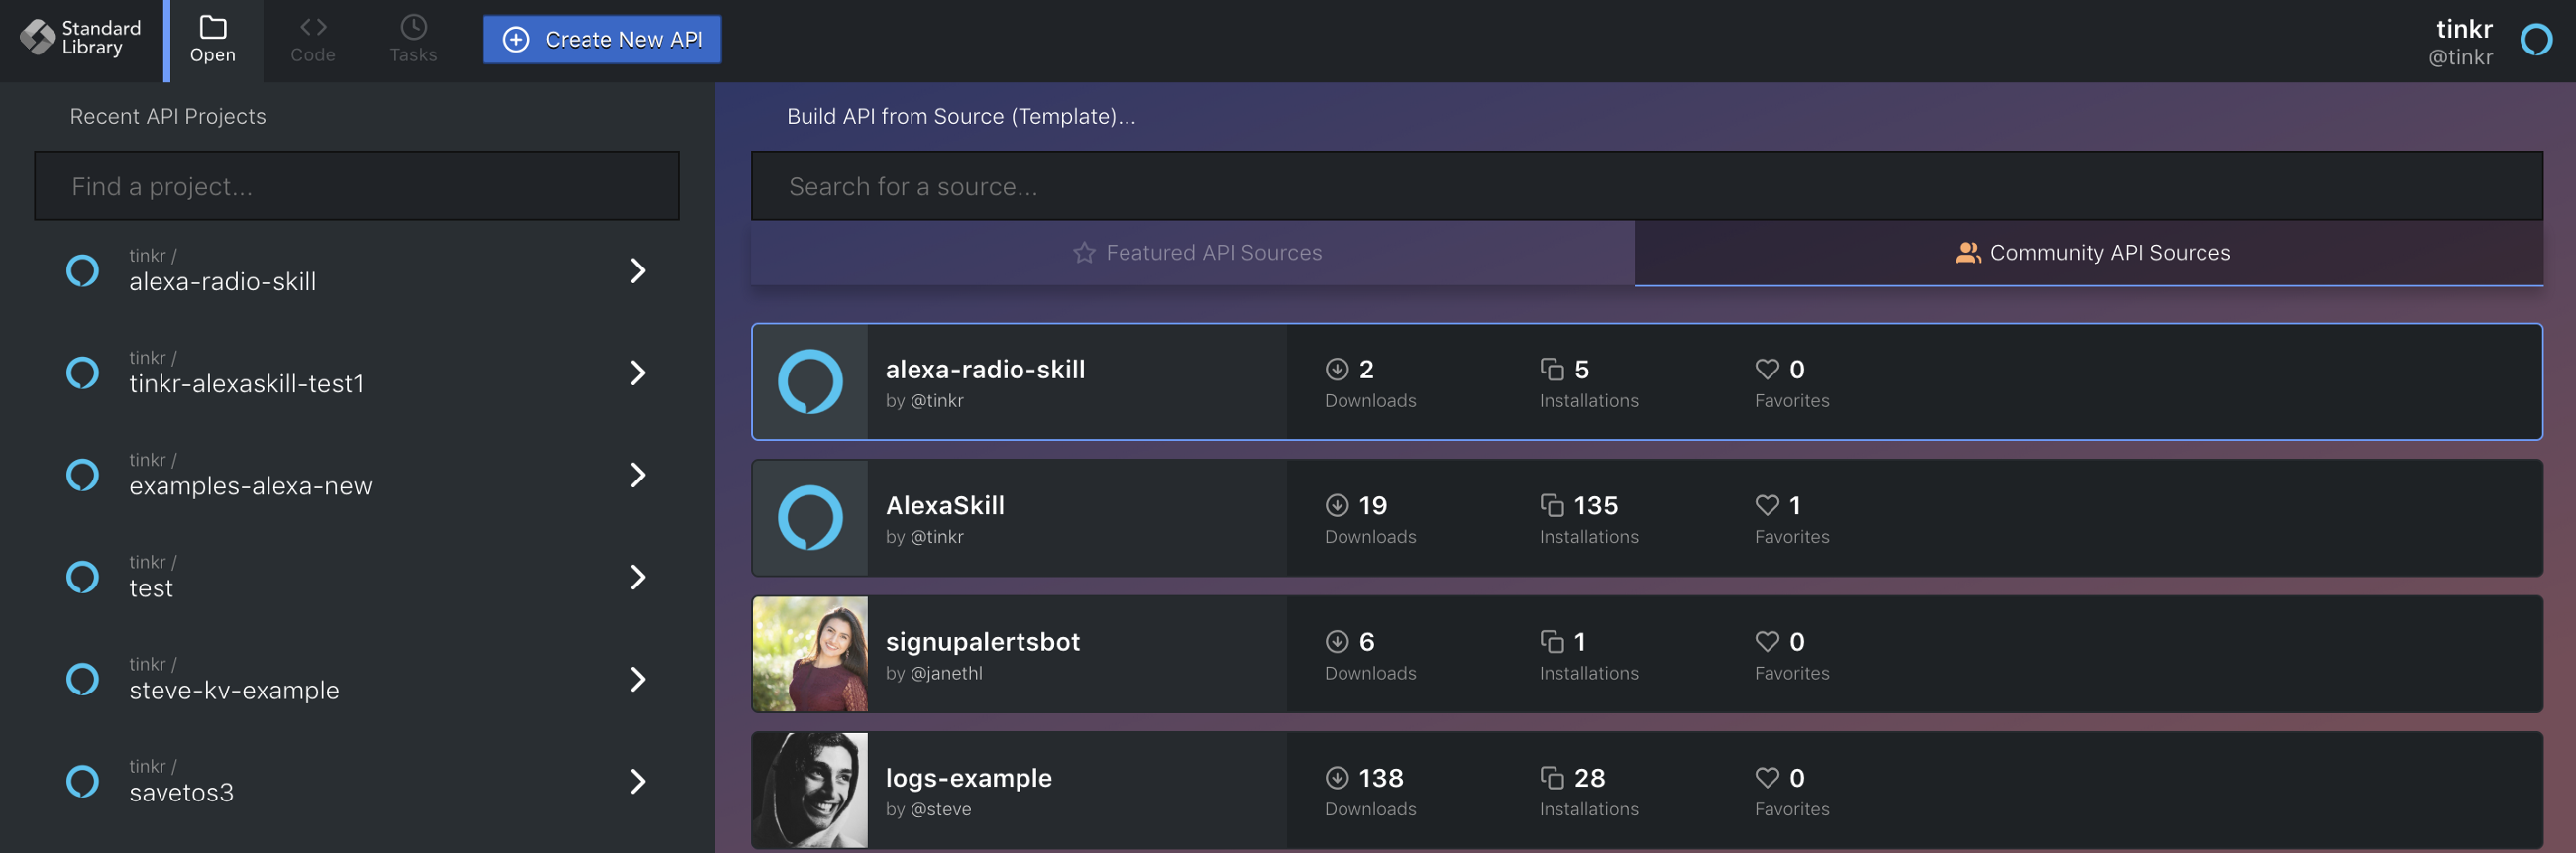Expand the alexa-radio-skill recent project chevron
The width and height of the screenshot is (2576, 853).
638,270
